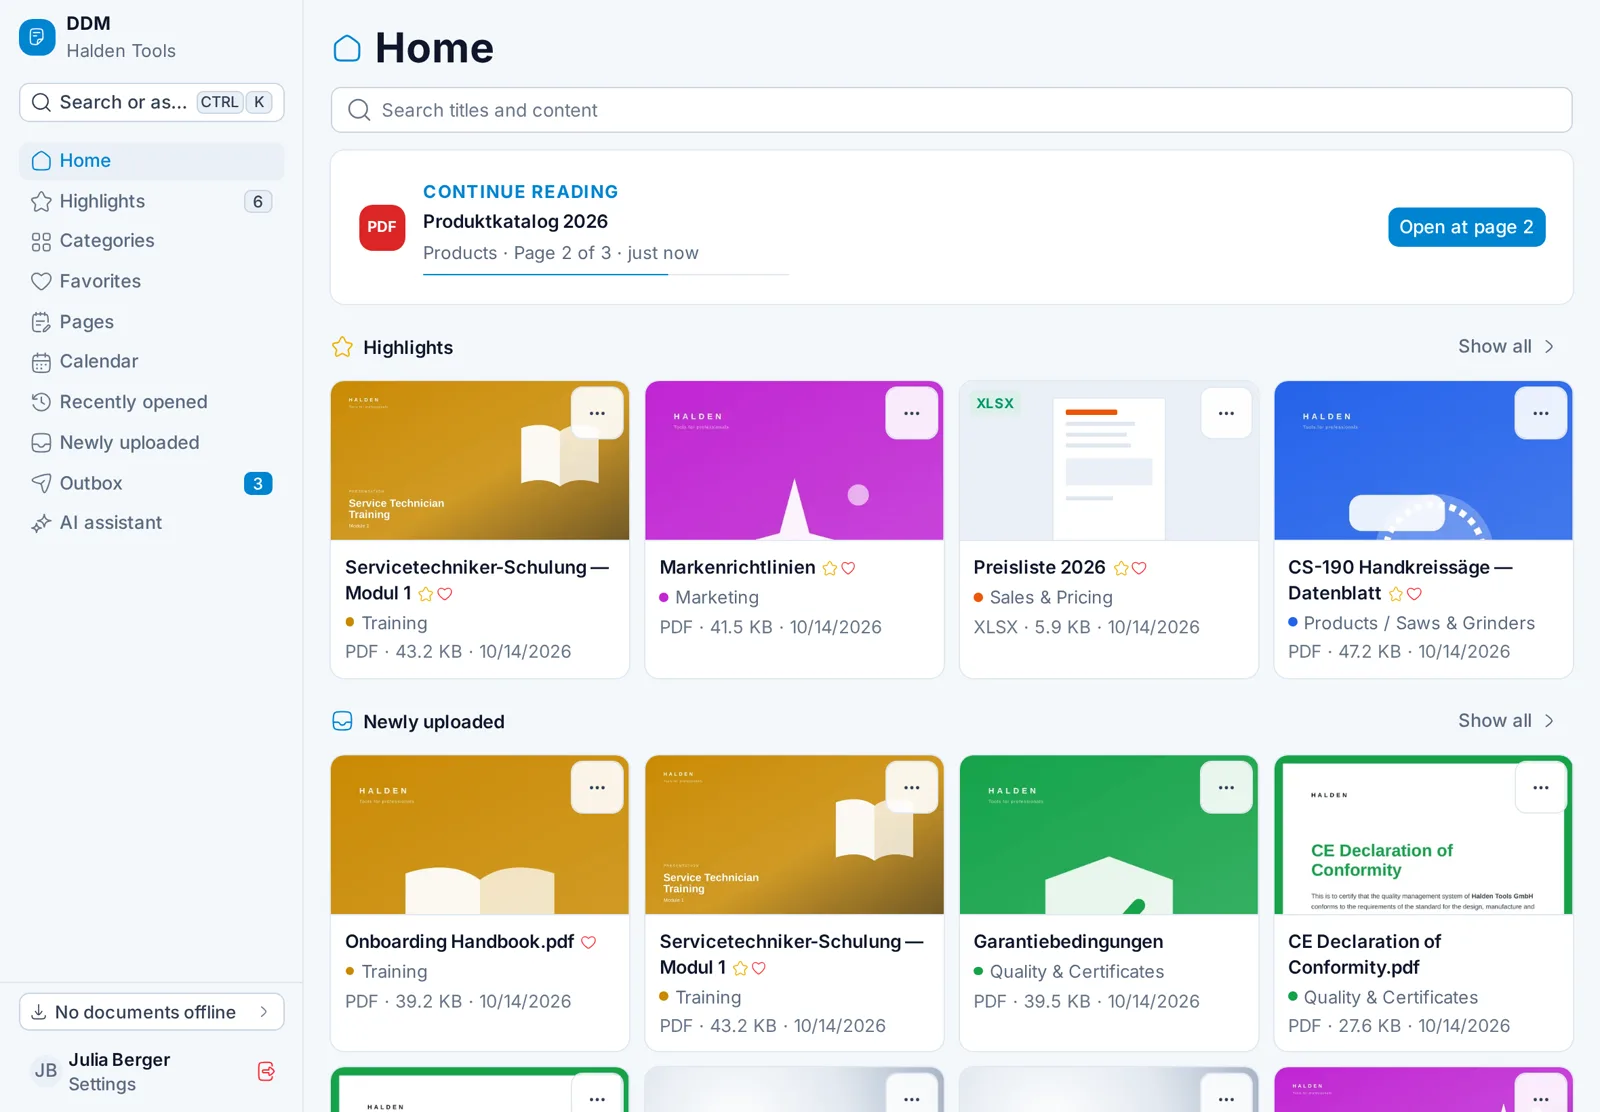Toggle the highlight star on Preisliste 2026

pyautogui.click(x=1121, y=568)
